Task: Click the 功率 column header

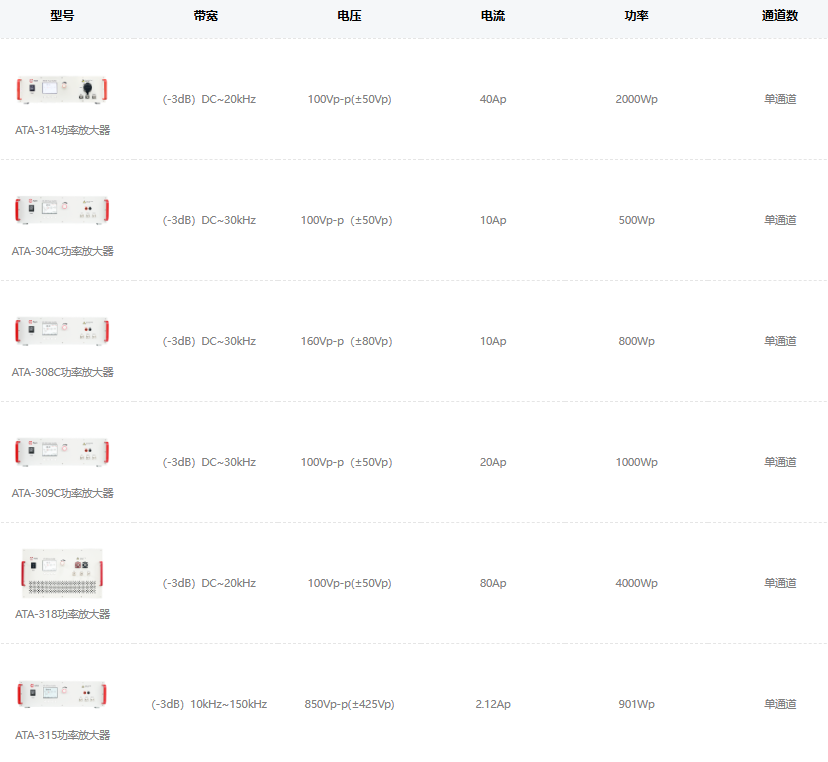Action: (636, 16)
